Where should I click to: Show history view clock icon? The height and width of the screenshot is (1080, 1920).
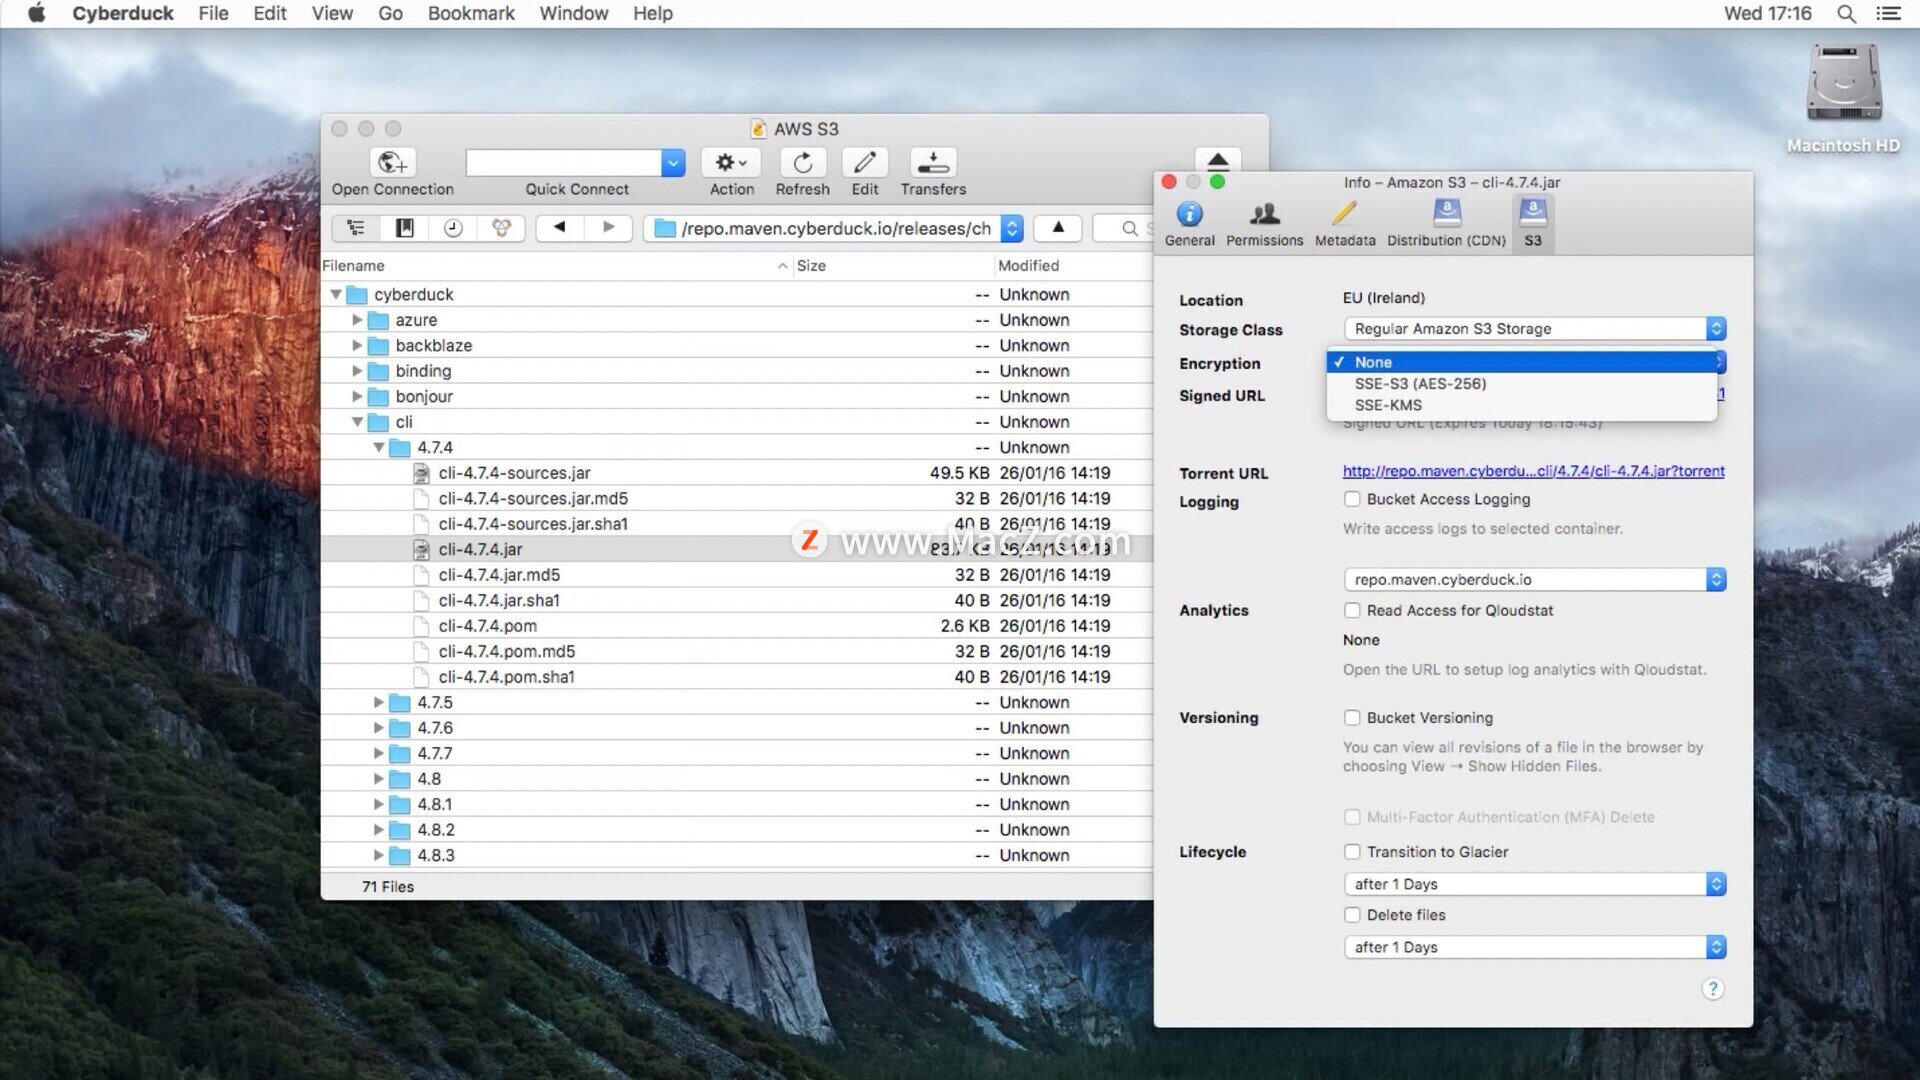point(453,228)
